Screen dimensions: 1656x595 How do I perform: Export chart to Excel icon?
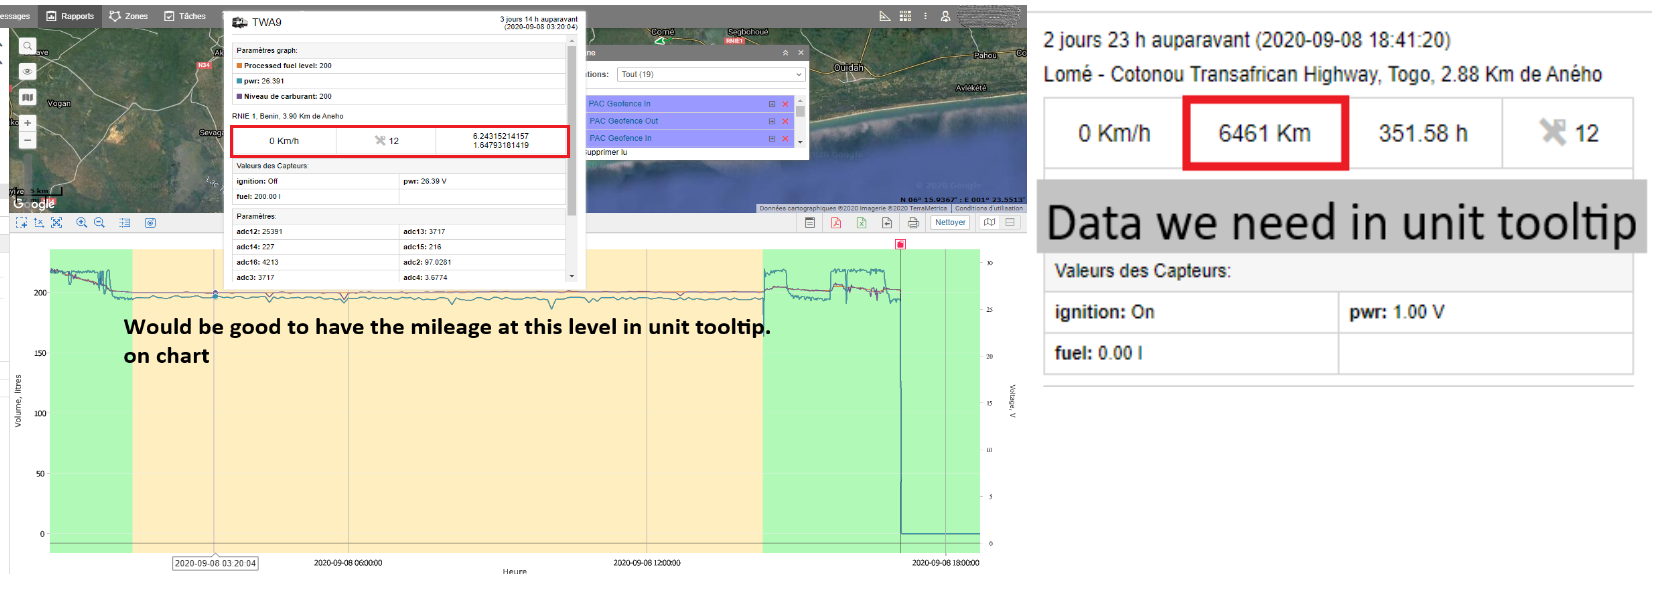[x=861, y=223]
